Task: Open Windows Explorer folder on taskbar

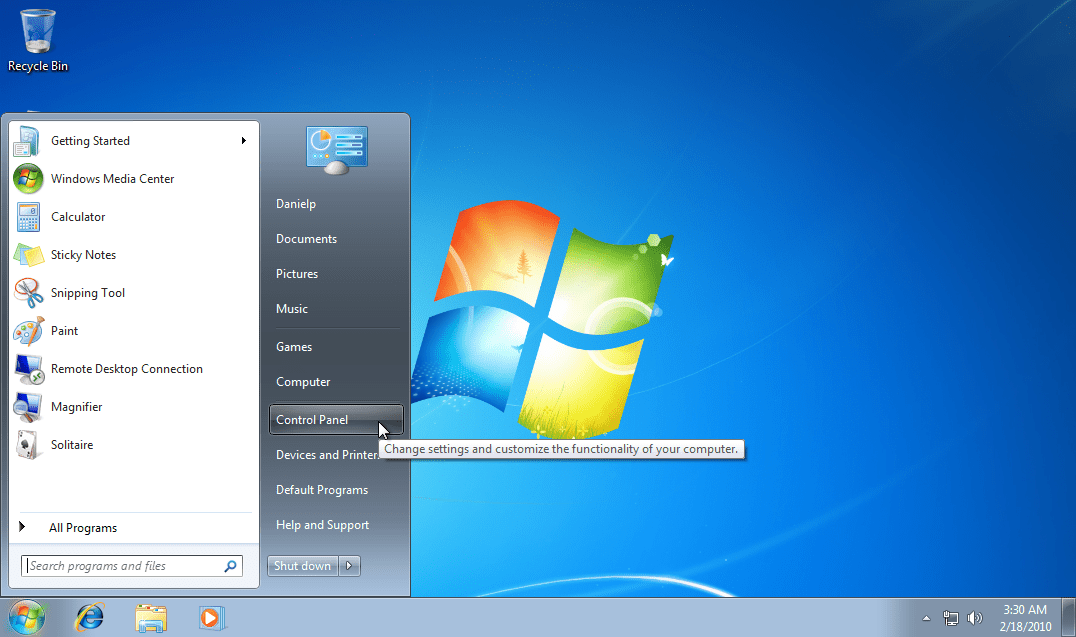Action: 150,618
